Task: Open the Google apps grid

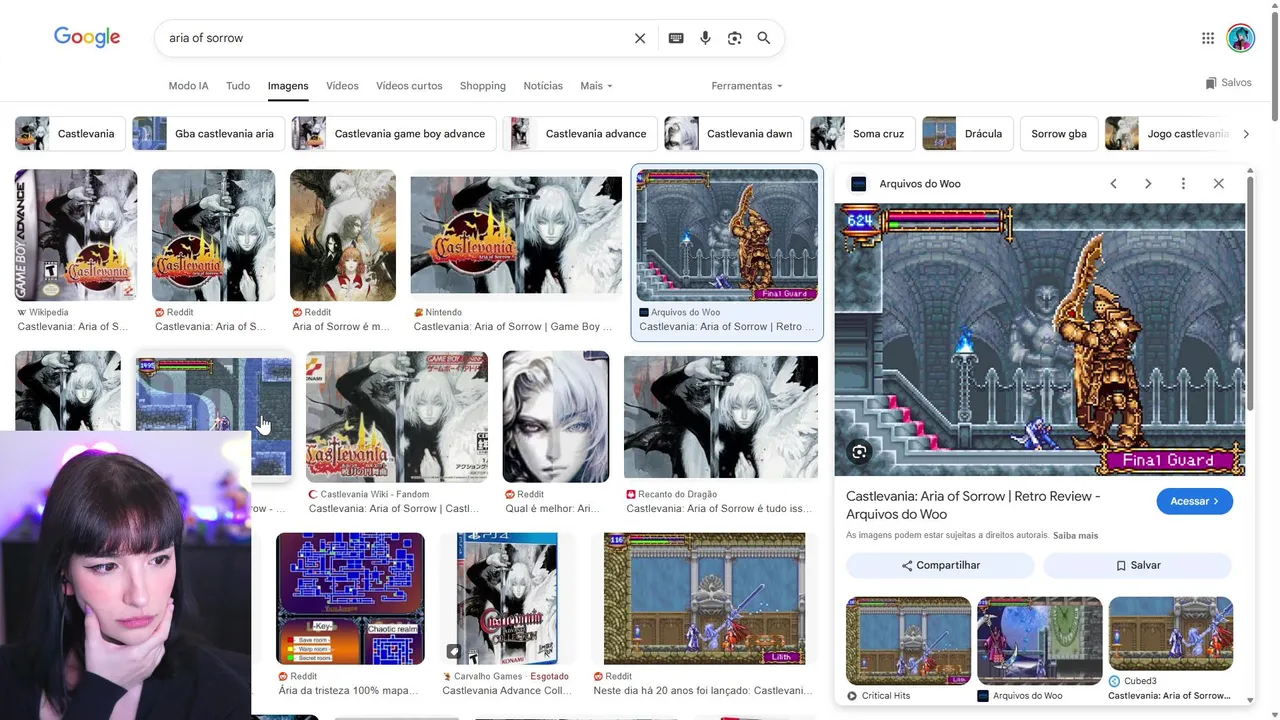Action: [x=1208, y=38]
